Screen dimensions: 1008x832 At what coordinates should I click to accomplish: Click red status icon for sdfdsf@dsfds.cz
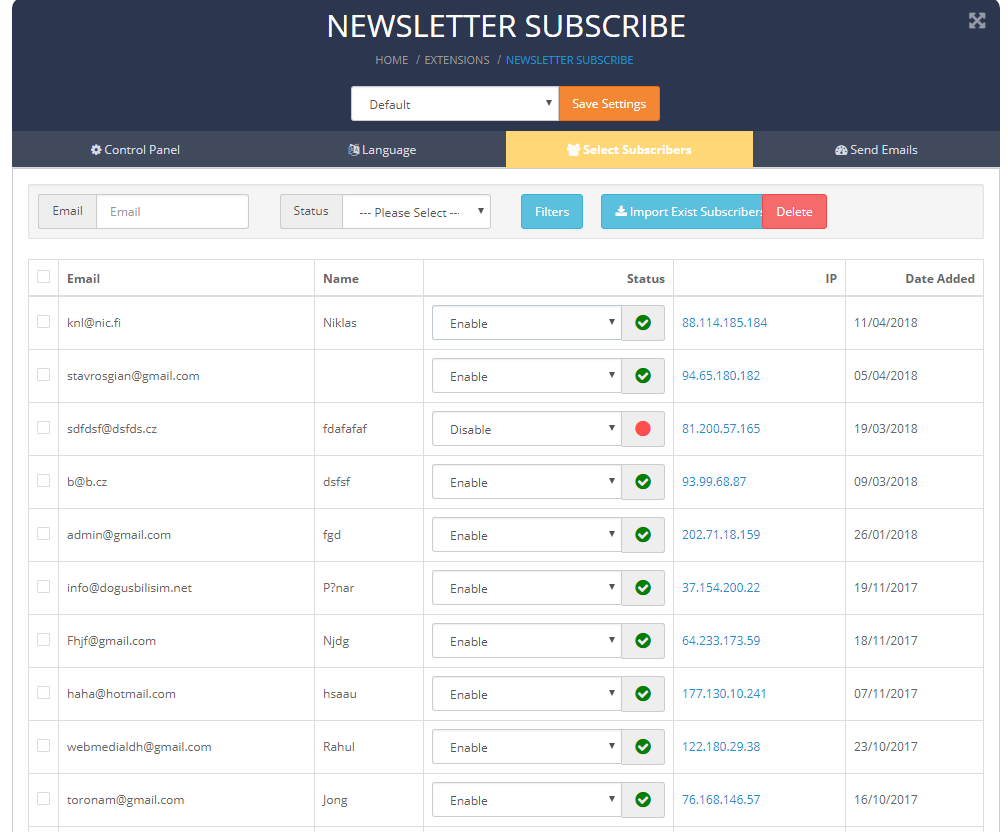[643, 429]
